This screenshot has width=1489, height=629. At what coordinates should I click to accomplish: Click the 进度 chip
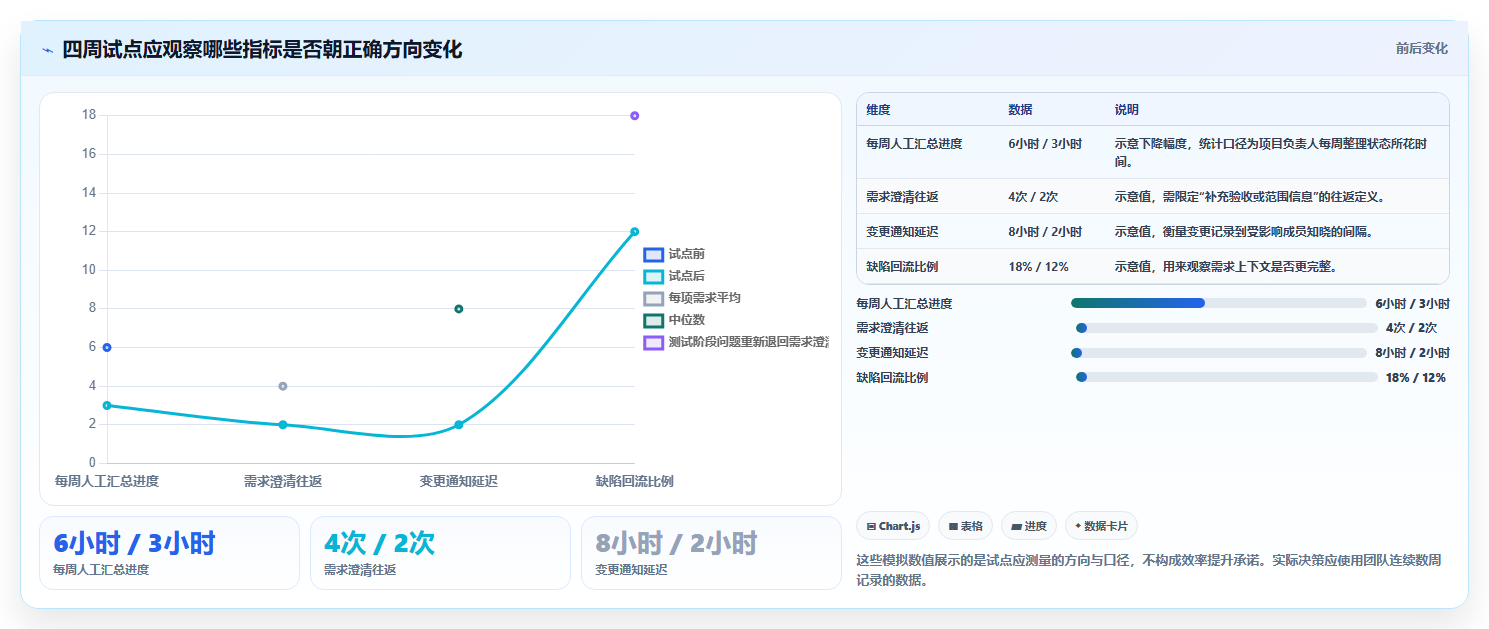click(1029, 526)
